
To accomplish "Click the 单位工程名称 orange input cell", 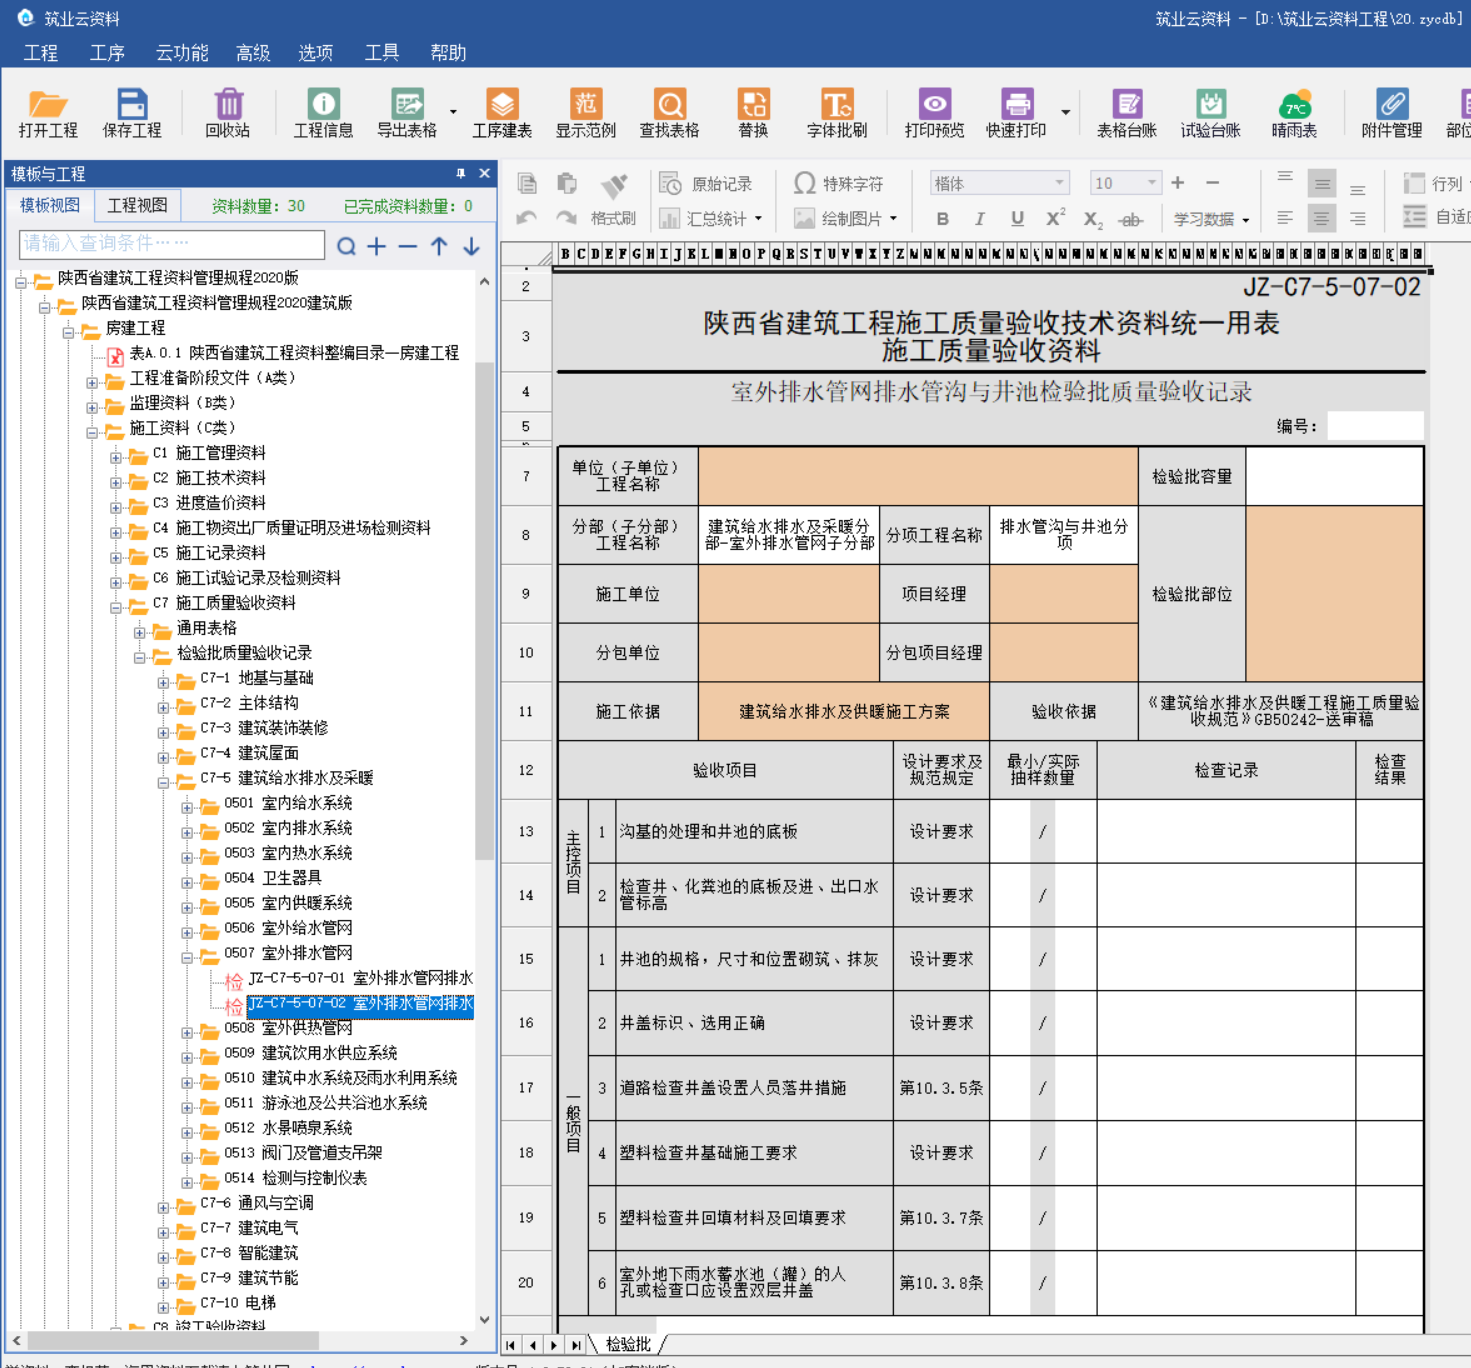I will click(918, 476).
